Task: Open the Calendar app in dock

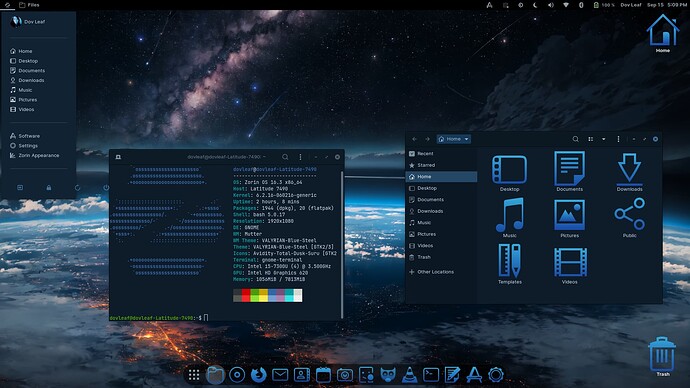Action: coord(323,375)
